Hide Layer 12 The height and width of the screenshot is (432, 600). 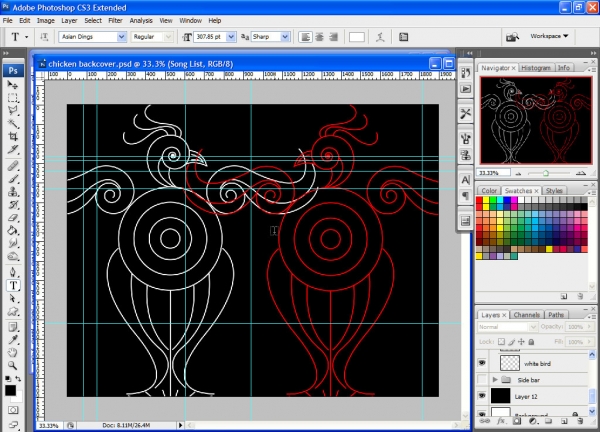click(482, 396)
